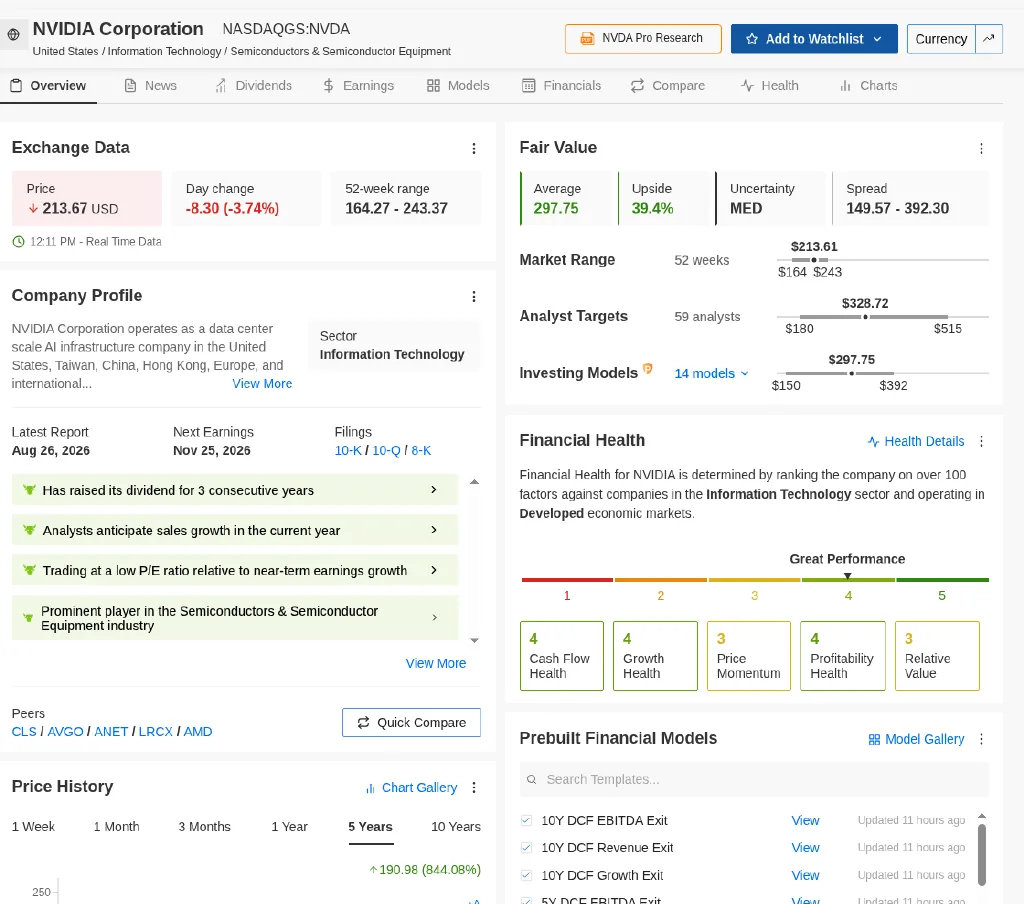Image resolution: width=1024 pixels, height=904 pixels.
Task: Switch to the Overview tab
Action: pos(48,86)
